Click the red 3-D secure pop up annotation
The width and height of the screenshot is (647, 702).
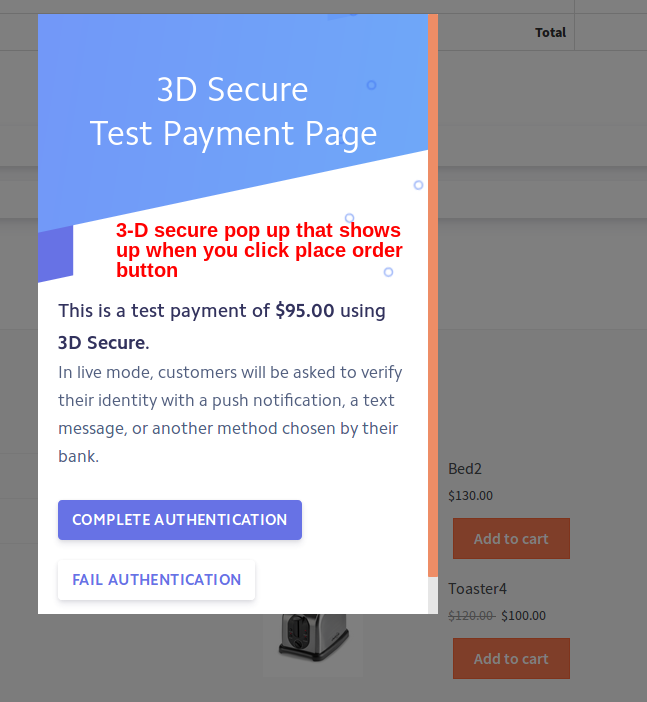[259, 250]
